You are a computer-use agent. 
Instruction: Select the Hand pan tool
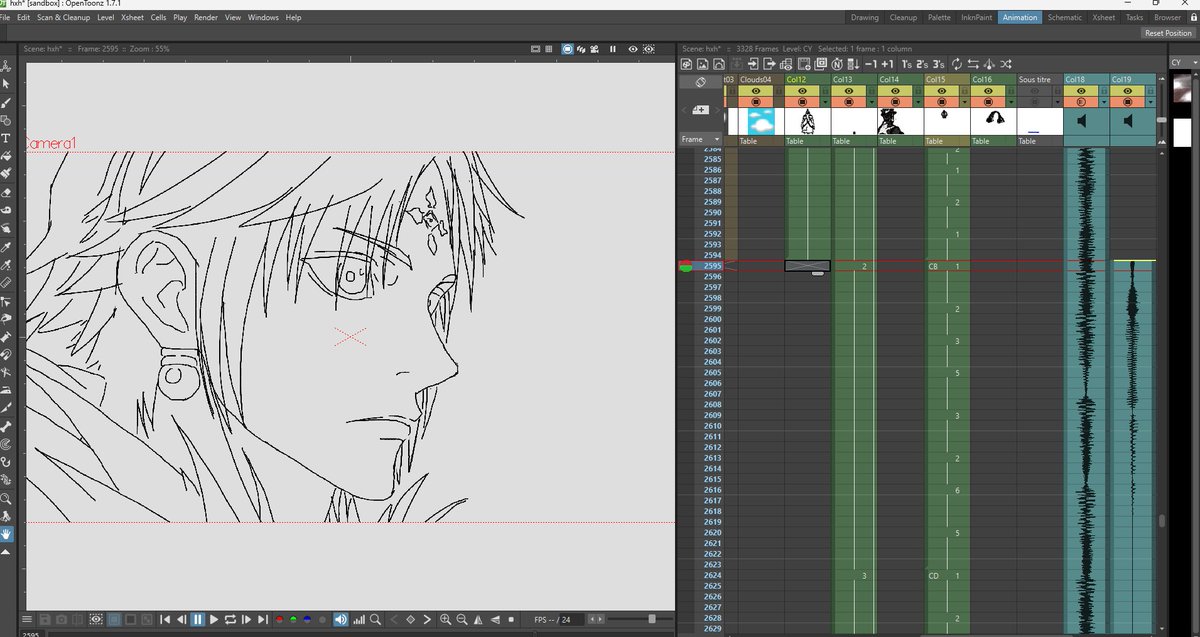(6, 533)
